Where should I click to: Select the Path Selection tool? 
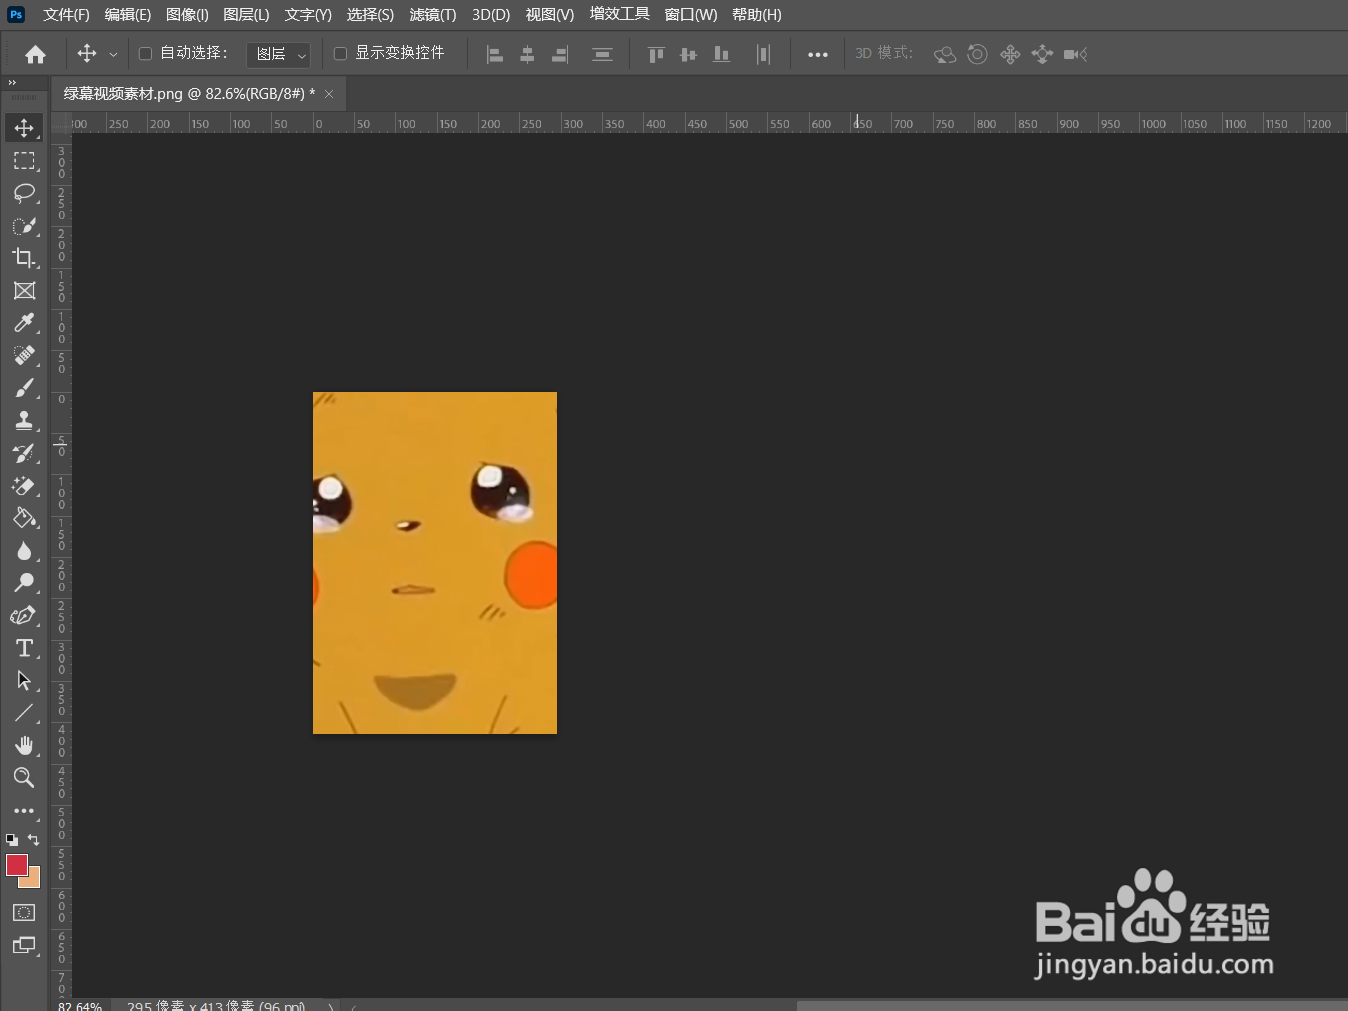point(24,681)
